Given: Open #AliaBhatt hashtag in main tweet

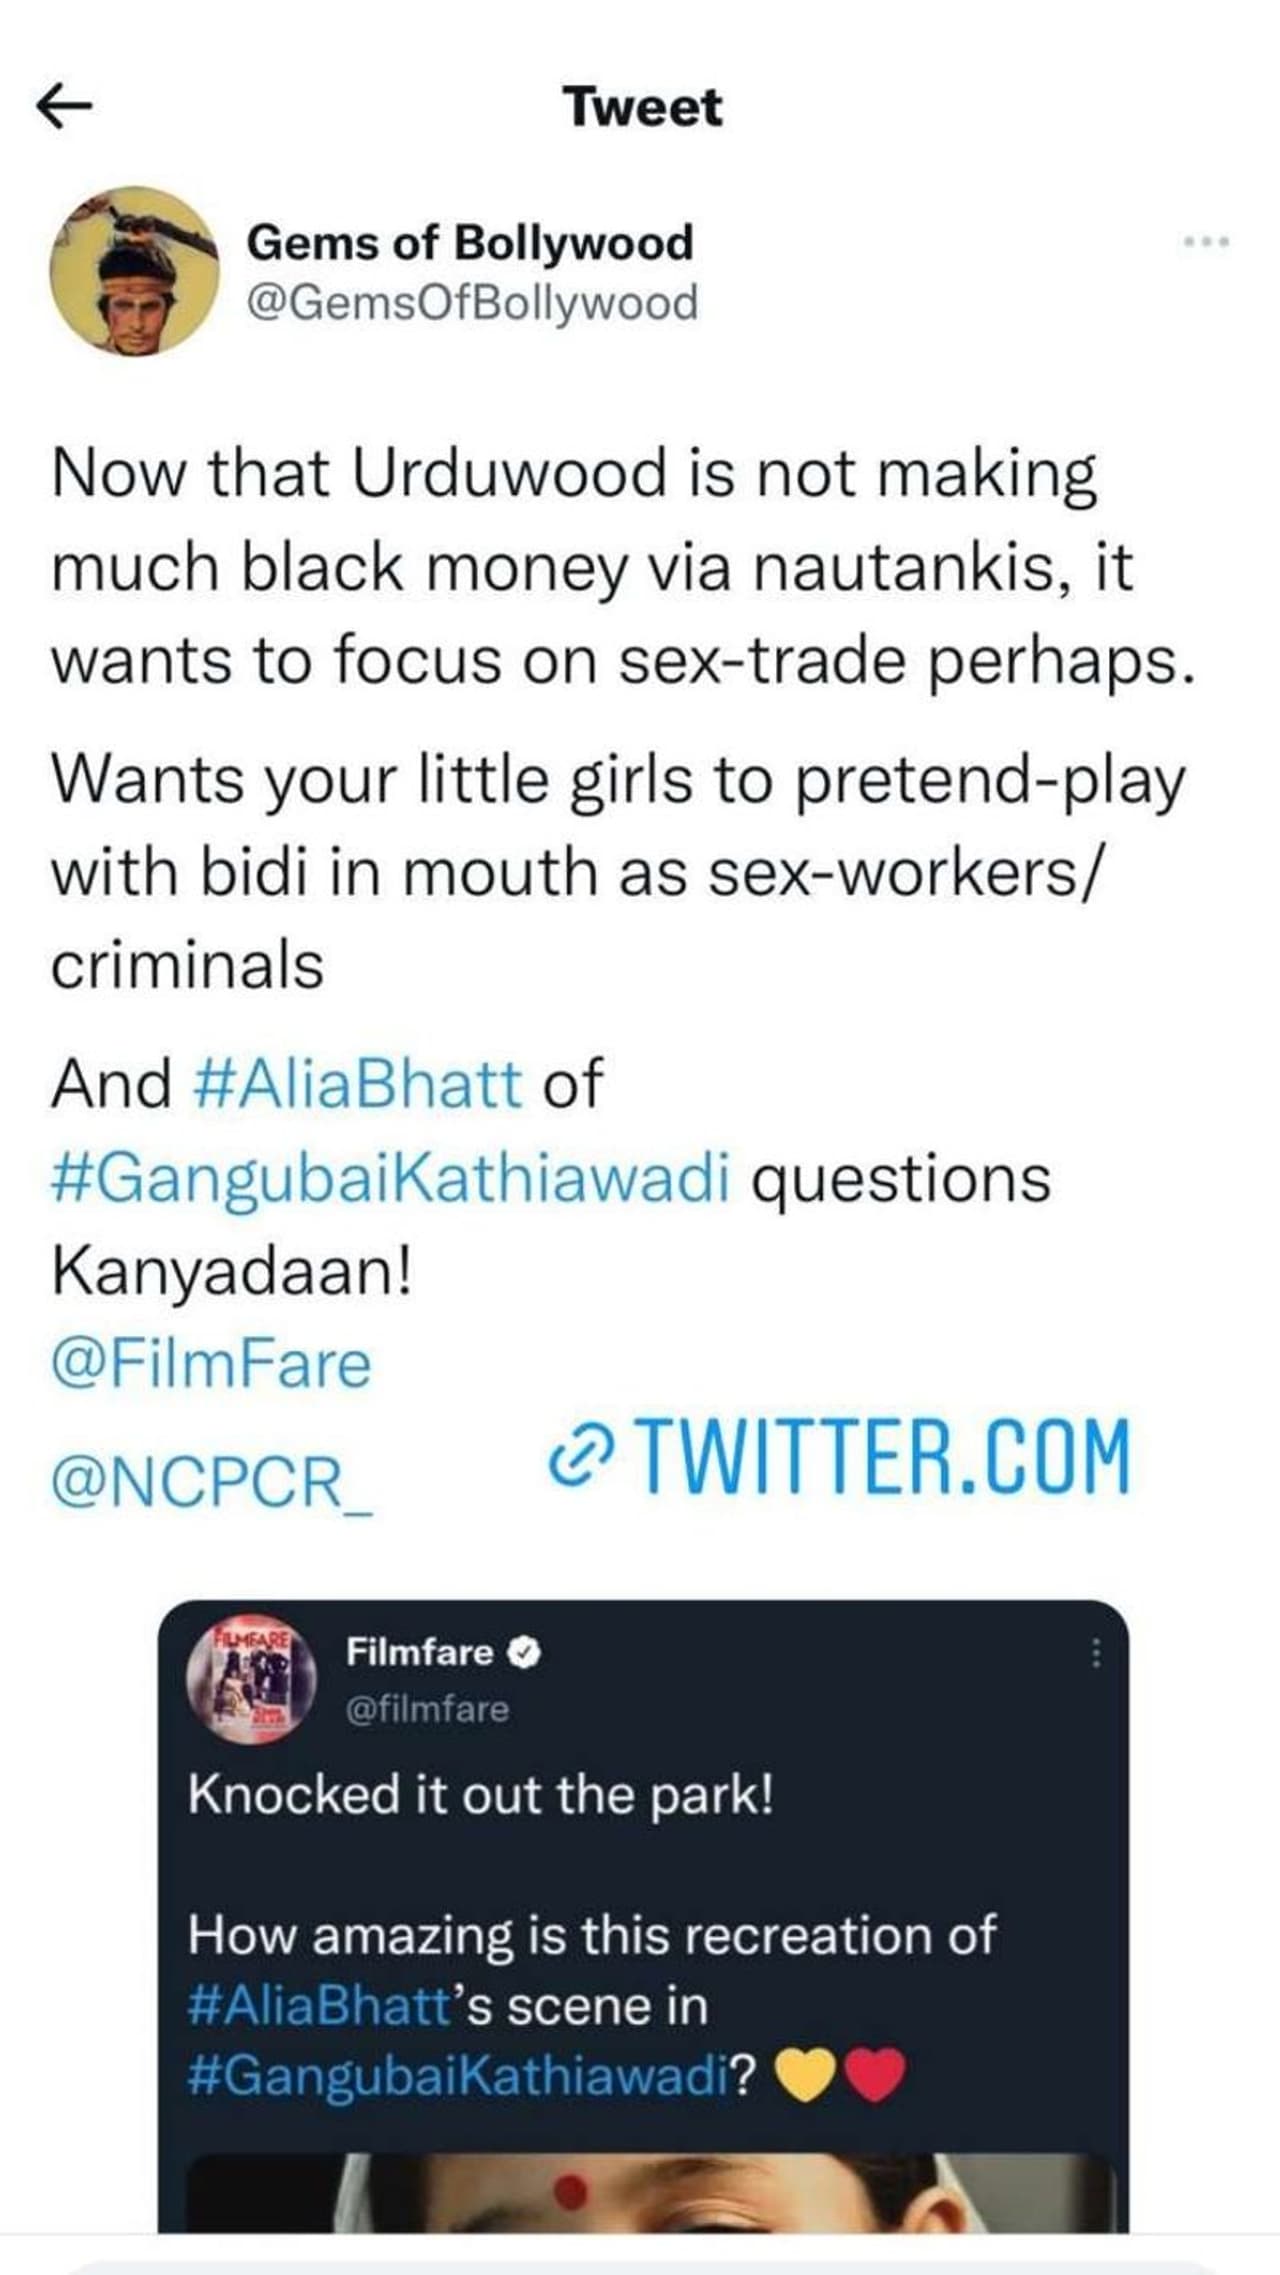Looking at the screenshot, I should point(357,1084).
